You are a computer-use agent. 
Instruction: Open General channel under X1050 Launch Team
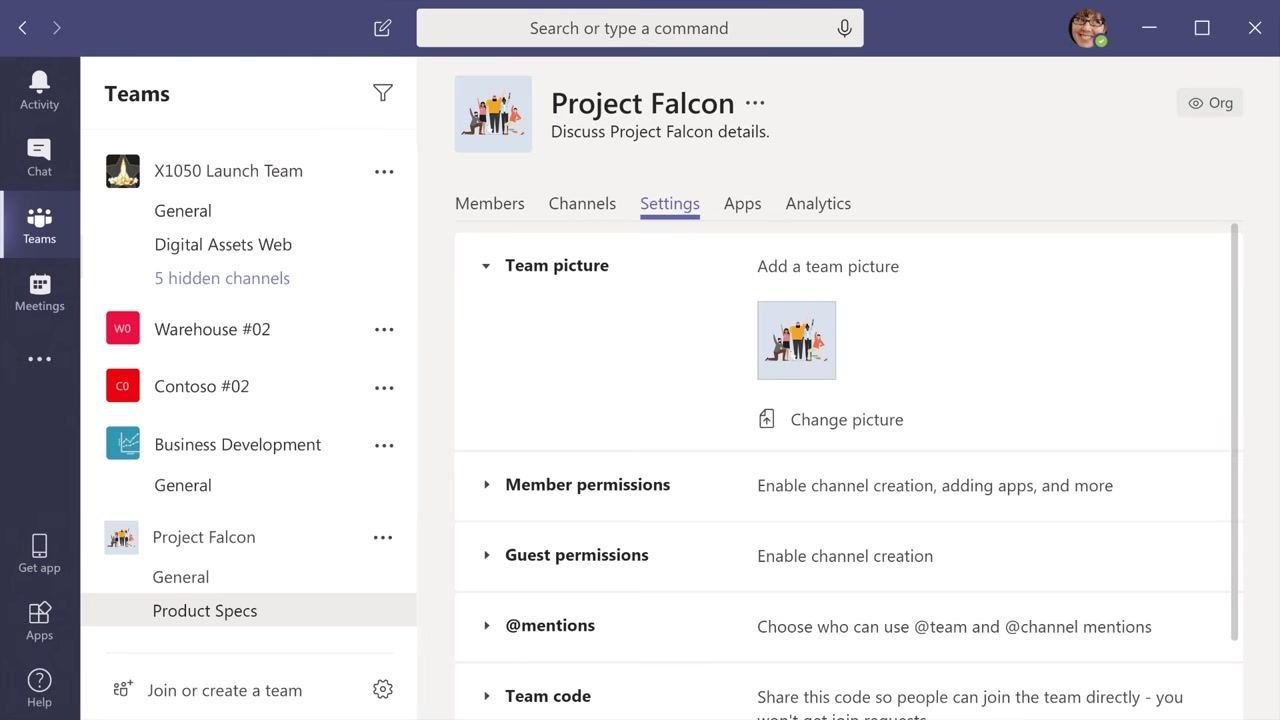click(183, 211)
